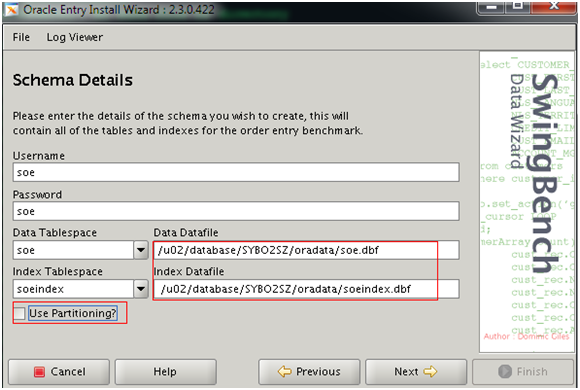Screen dimensions: 580x390
Task: Click the Help button
Action: coord(165,371)
